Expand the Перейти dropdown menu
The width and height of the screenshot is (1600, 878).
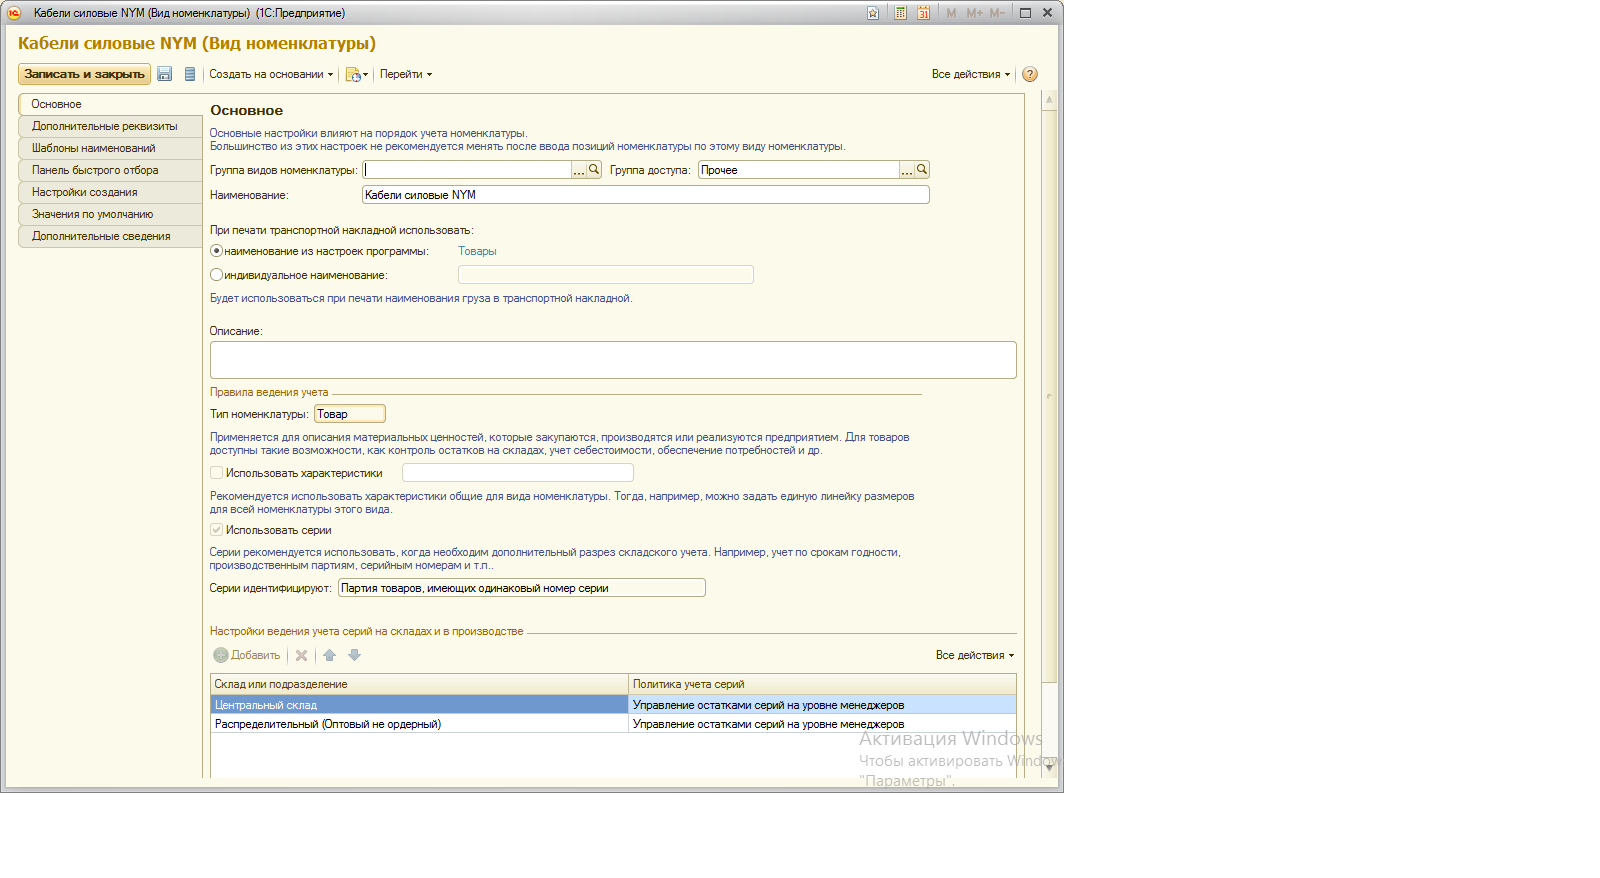[x=406, y=74]
